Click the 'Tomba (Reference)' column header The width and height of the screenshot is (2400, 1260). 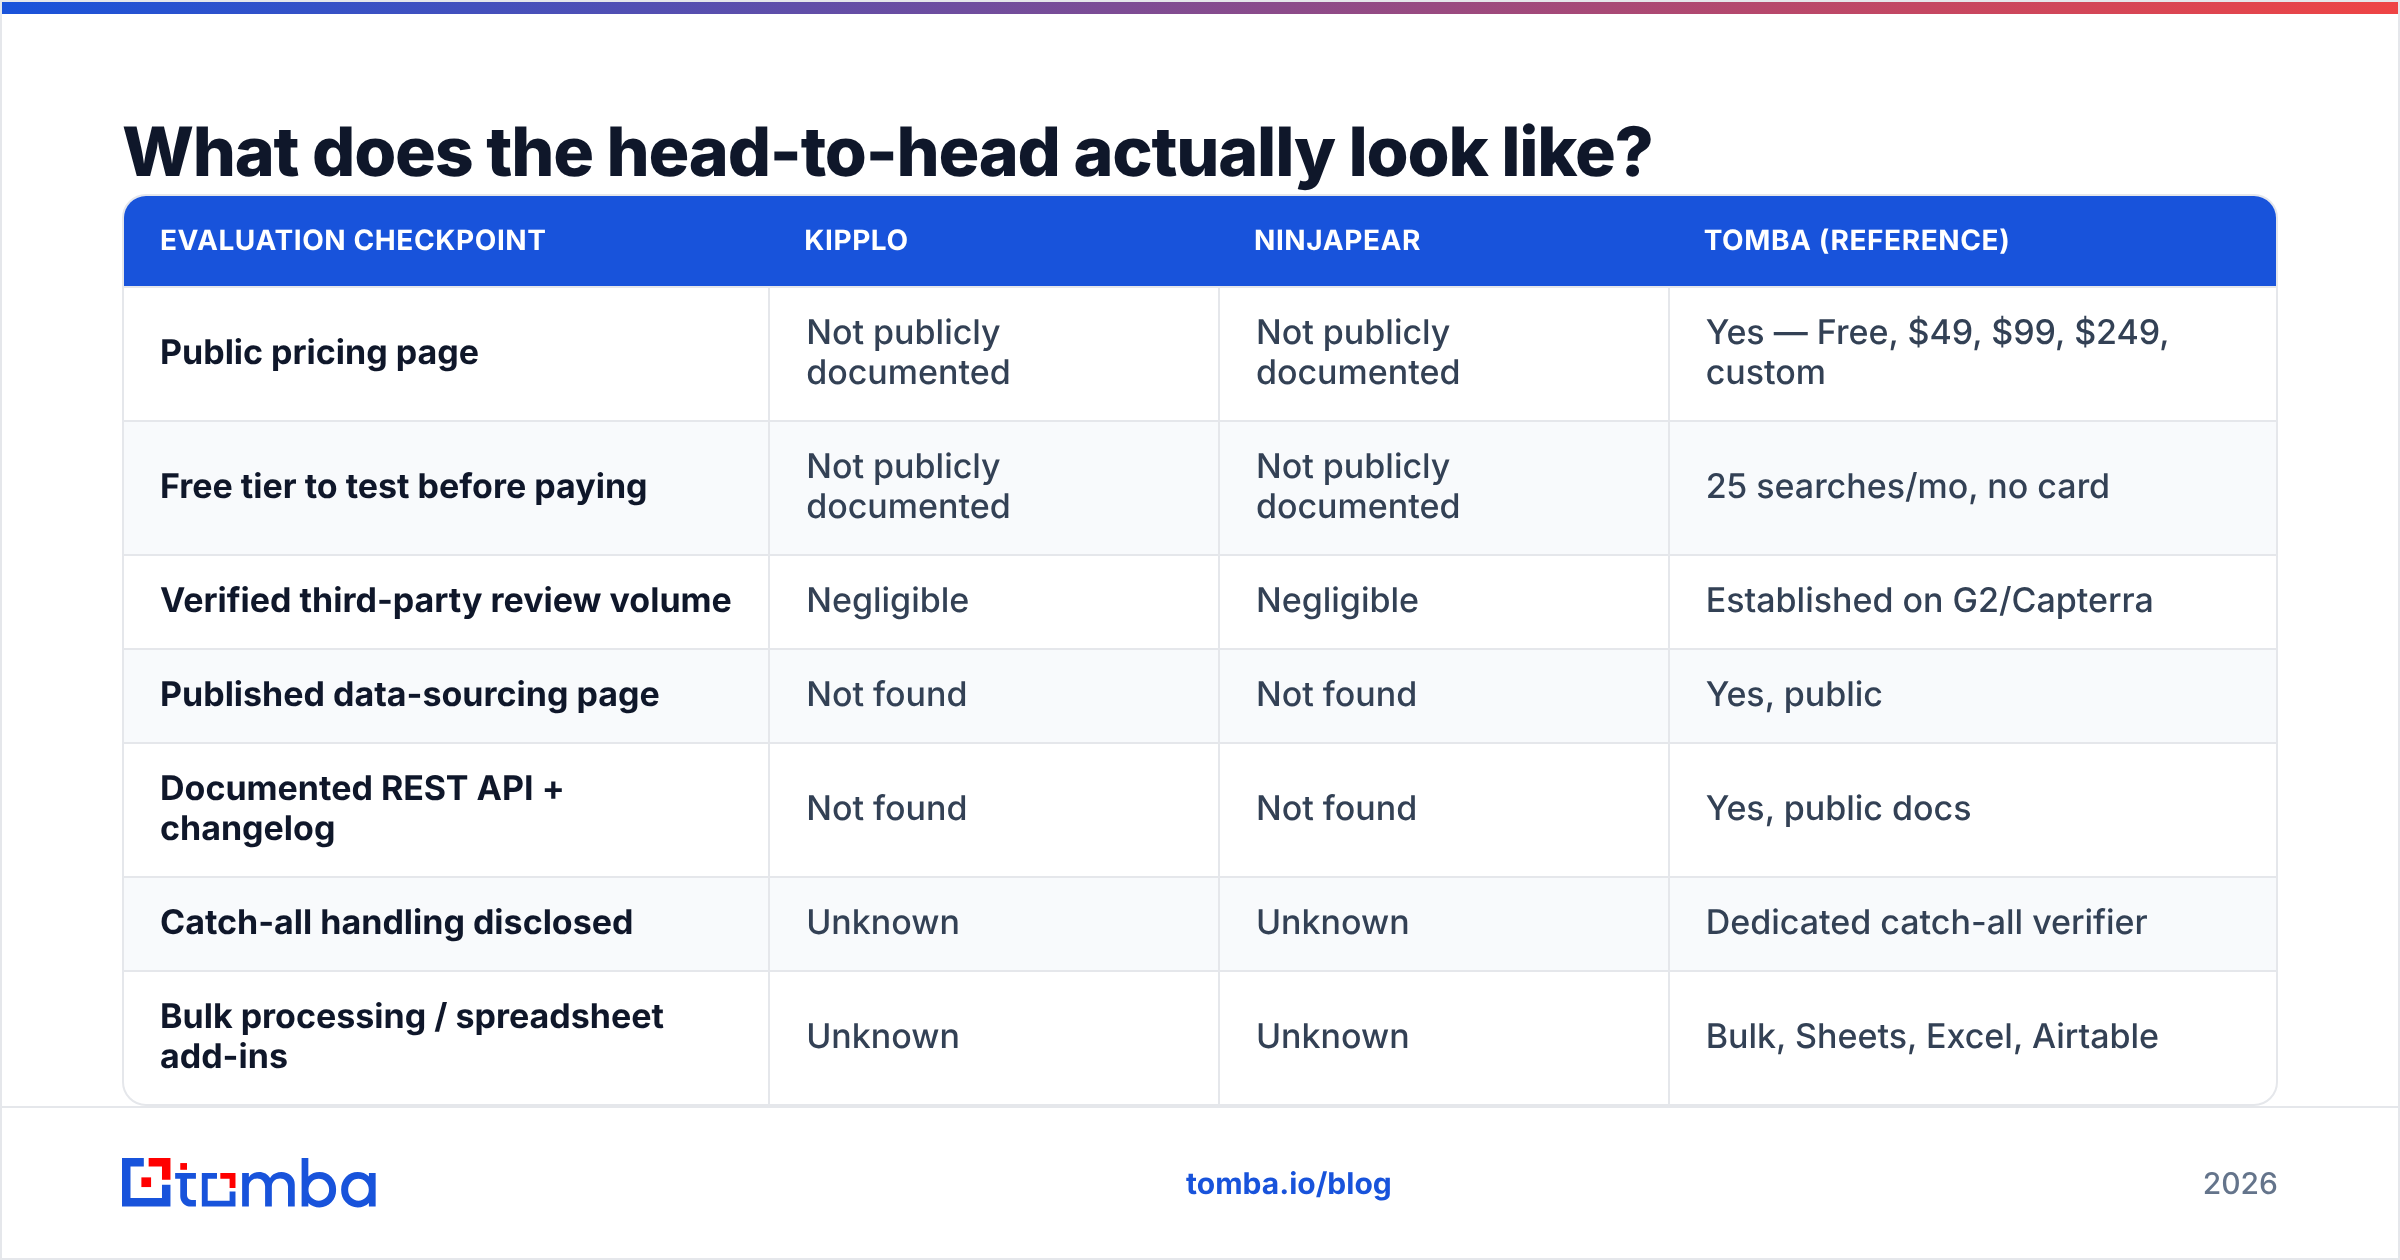pos(1856,240)
